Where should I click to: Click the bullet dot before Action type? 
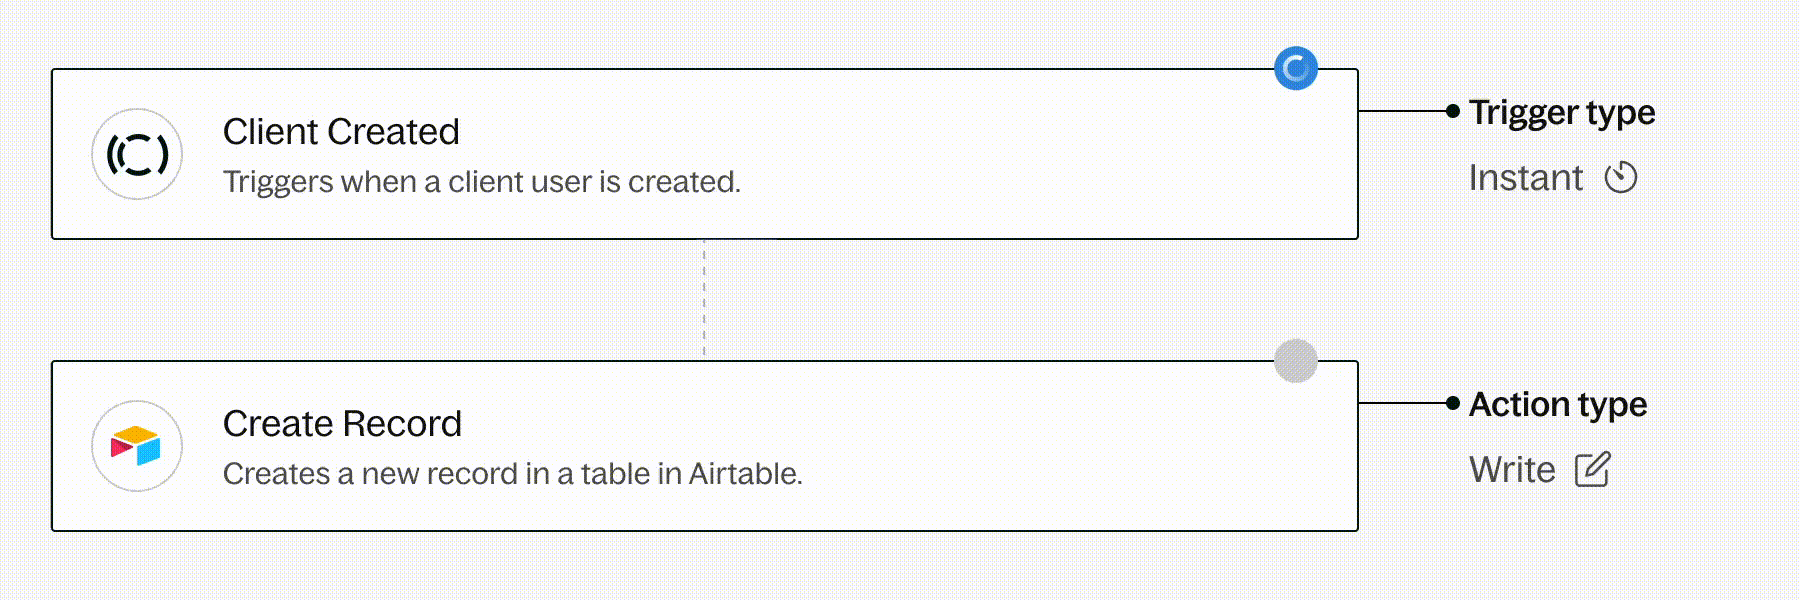pos(1453,403)
